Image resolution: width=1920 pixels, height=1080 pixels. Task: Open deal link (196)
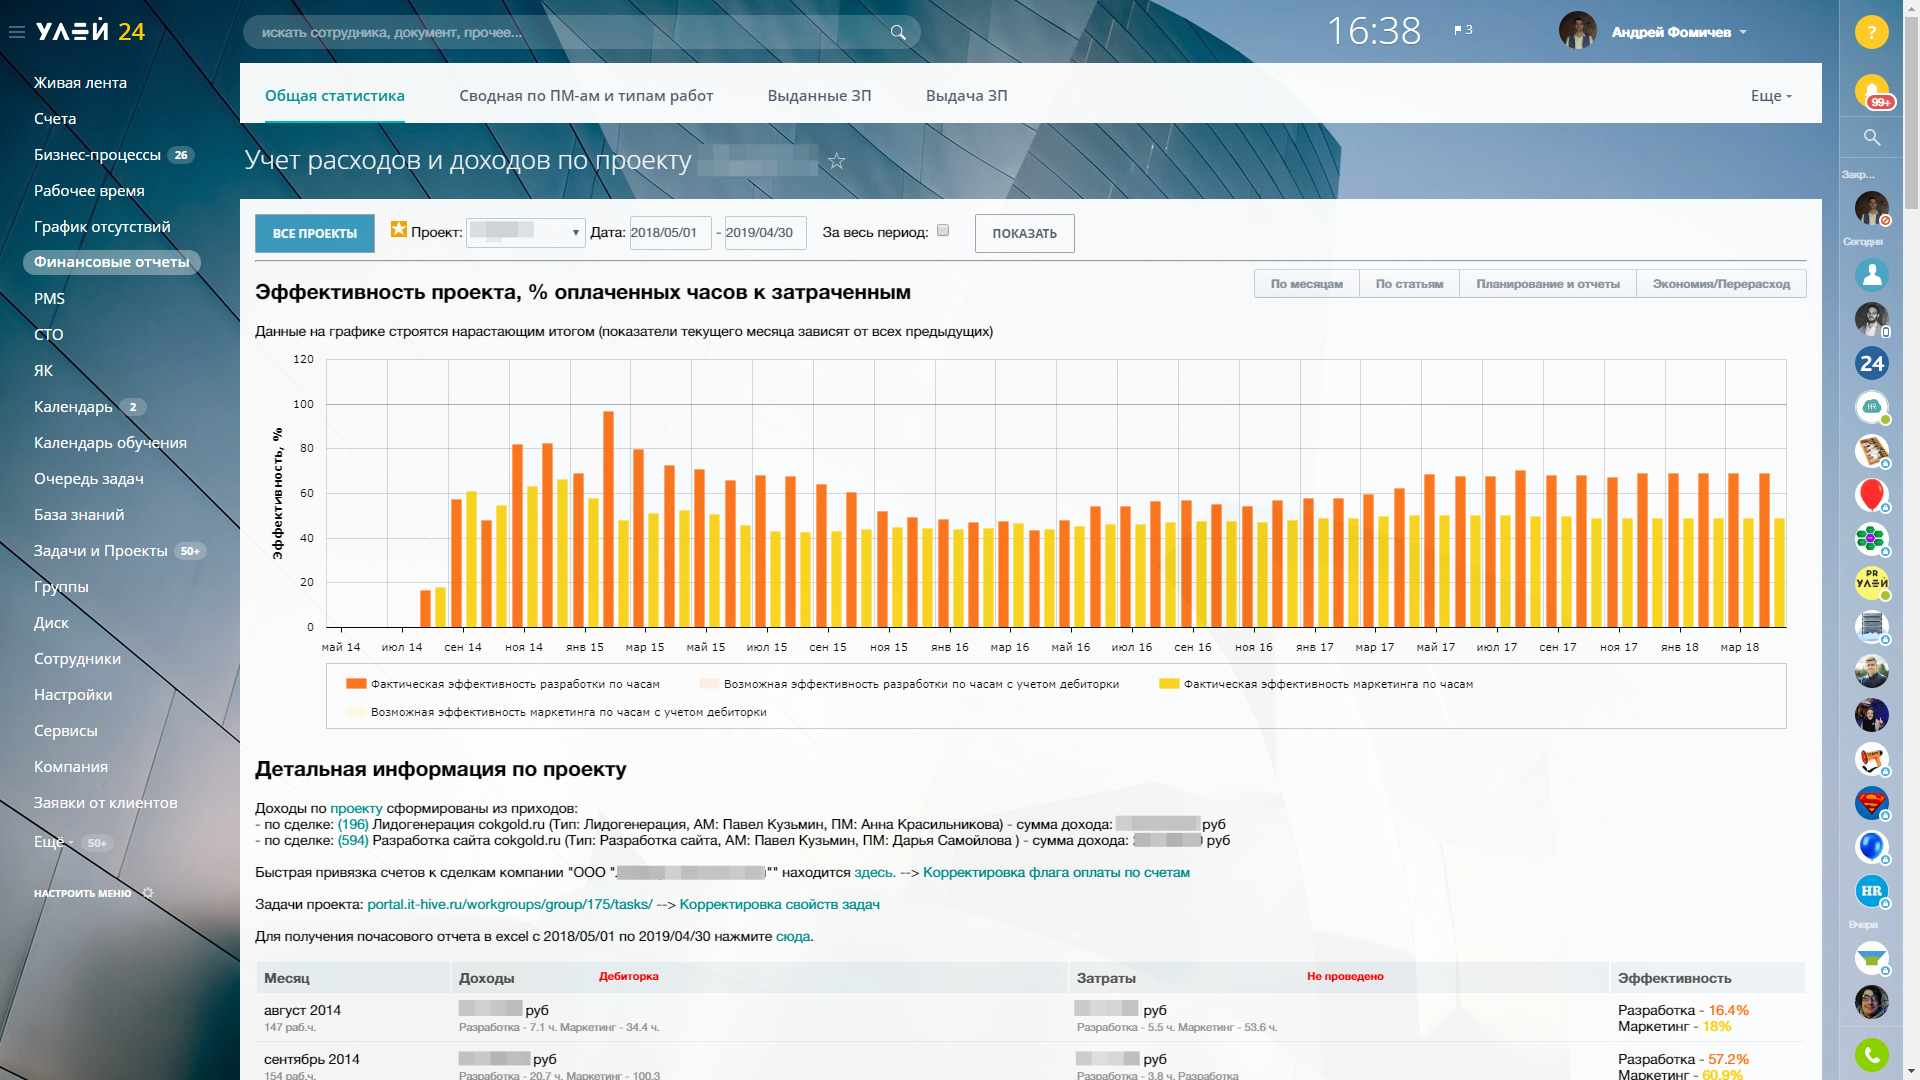[353, 825]
